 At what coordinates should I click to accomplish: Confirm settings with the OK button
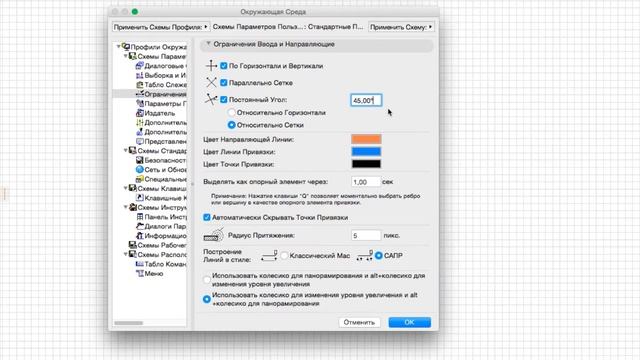(409, 322)
